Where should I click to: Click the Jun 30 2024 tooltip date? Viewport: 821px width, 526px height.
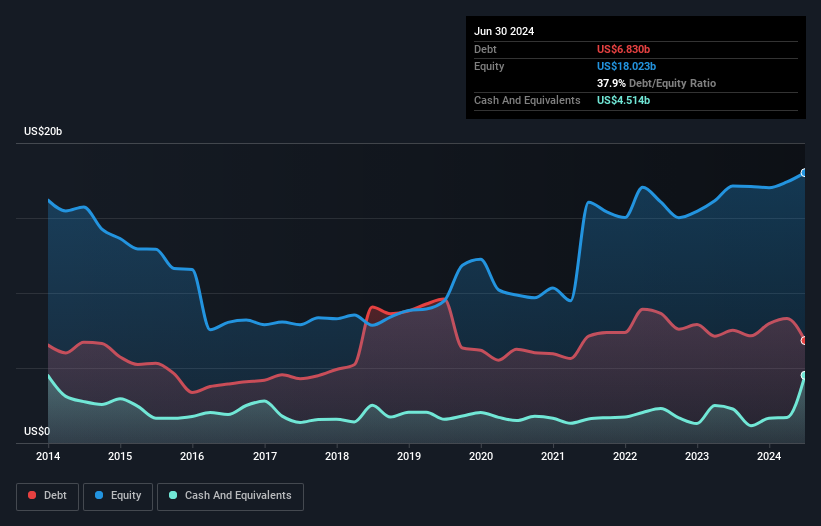504,31
